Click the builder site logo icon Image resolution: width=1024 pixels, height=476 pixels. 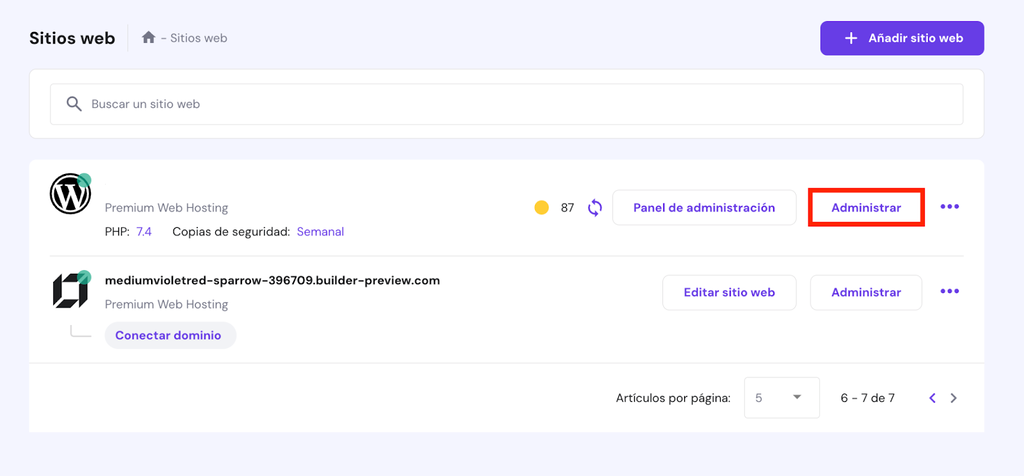click(x=71, y=291)
